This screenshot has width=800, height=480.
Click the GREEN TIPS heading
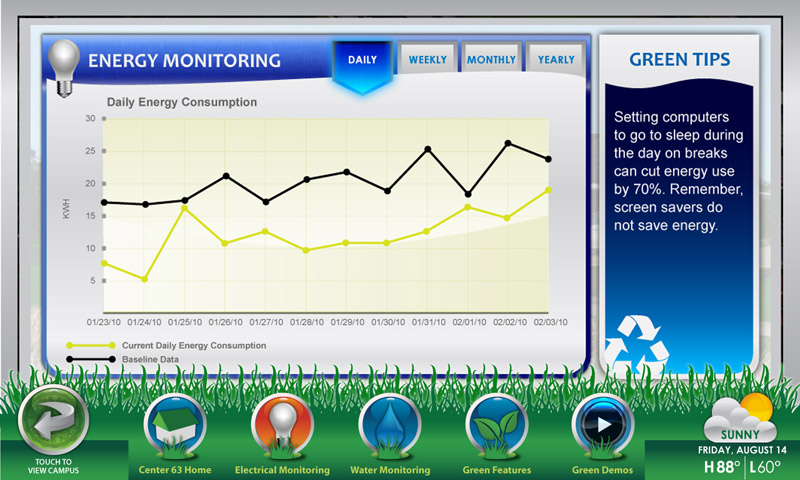point(679,59)
